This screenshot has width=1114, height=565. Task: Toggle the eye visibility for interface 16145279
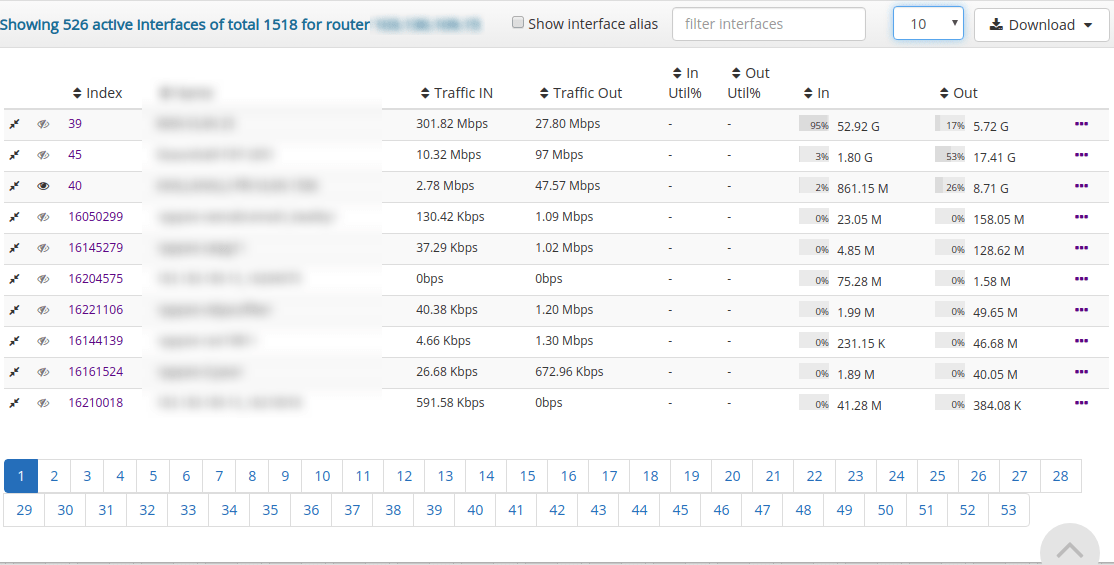coord(43,248)
